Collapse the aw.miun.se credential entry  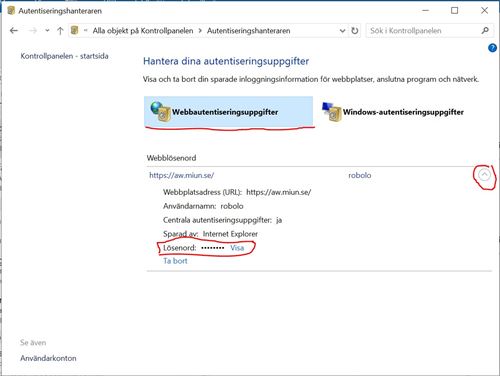coord(484,175)
